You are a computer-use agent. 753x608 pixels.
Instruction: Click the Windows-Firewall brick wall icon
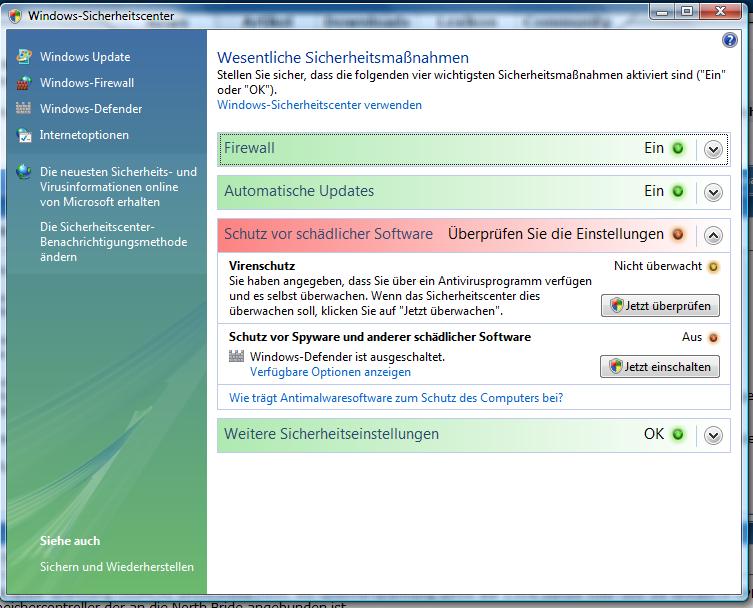[24, 83]
